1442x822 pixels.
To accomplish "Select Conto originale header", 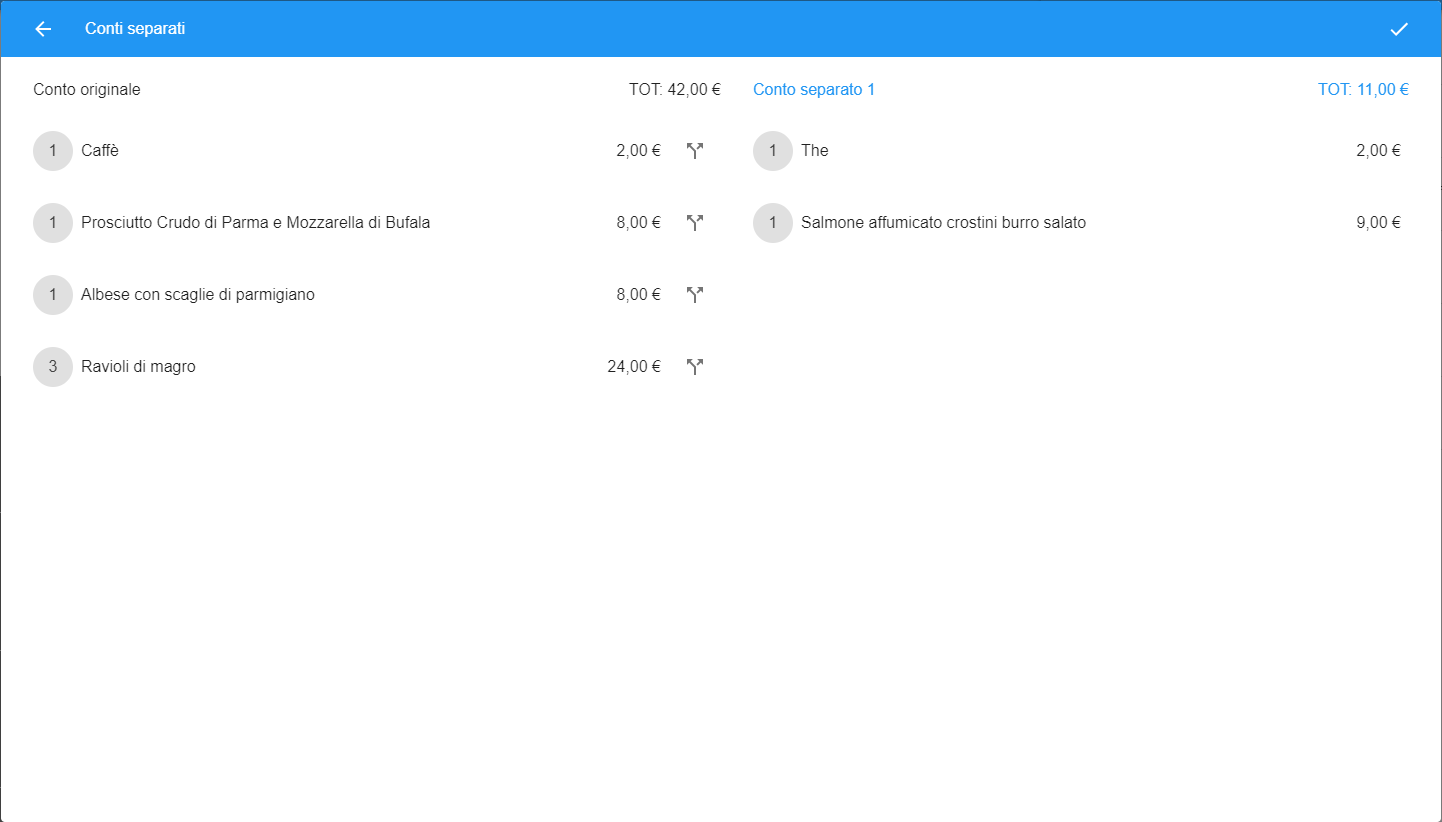I will [x=87, y=90].
